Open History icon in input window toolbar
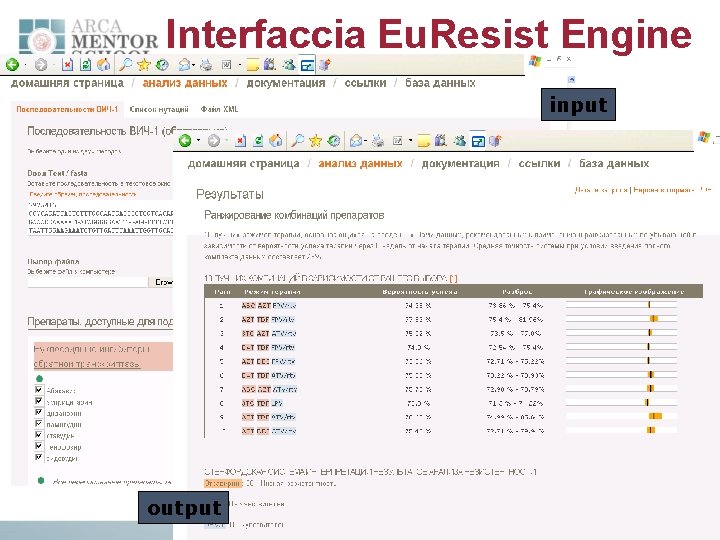 (162, 65)
